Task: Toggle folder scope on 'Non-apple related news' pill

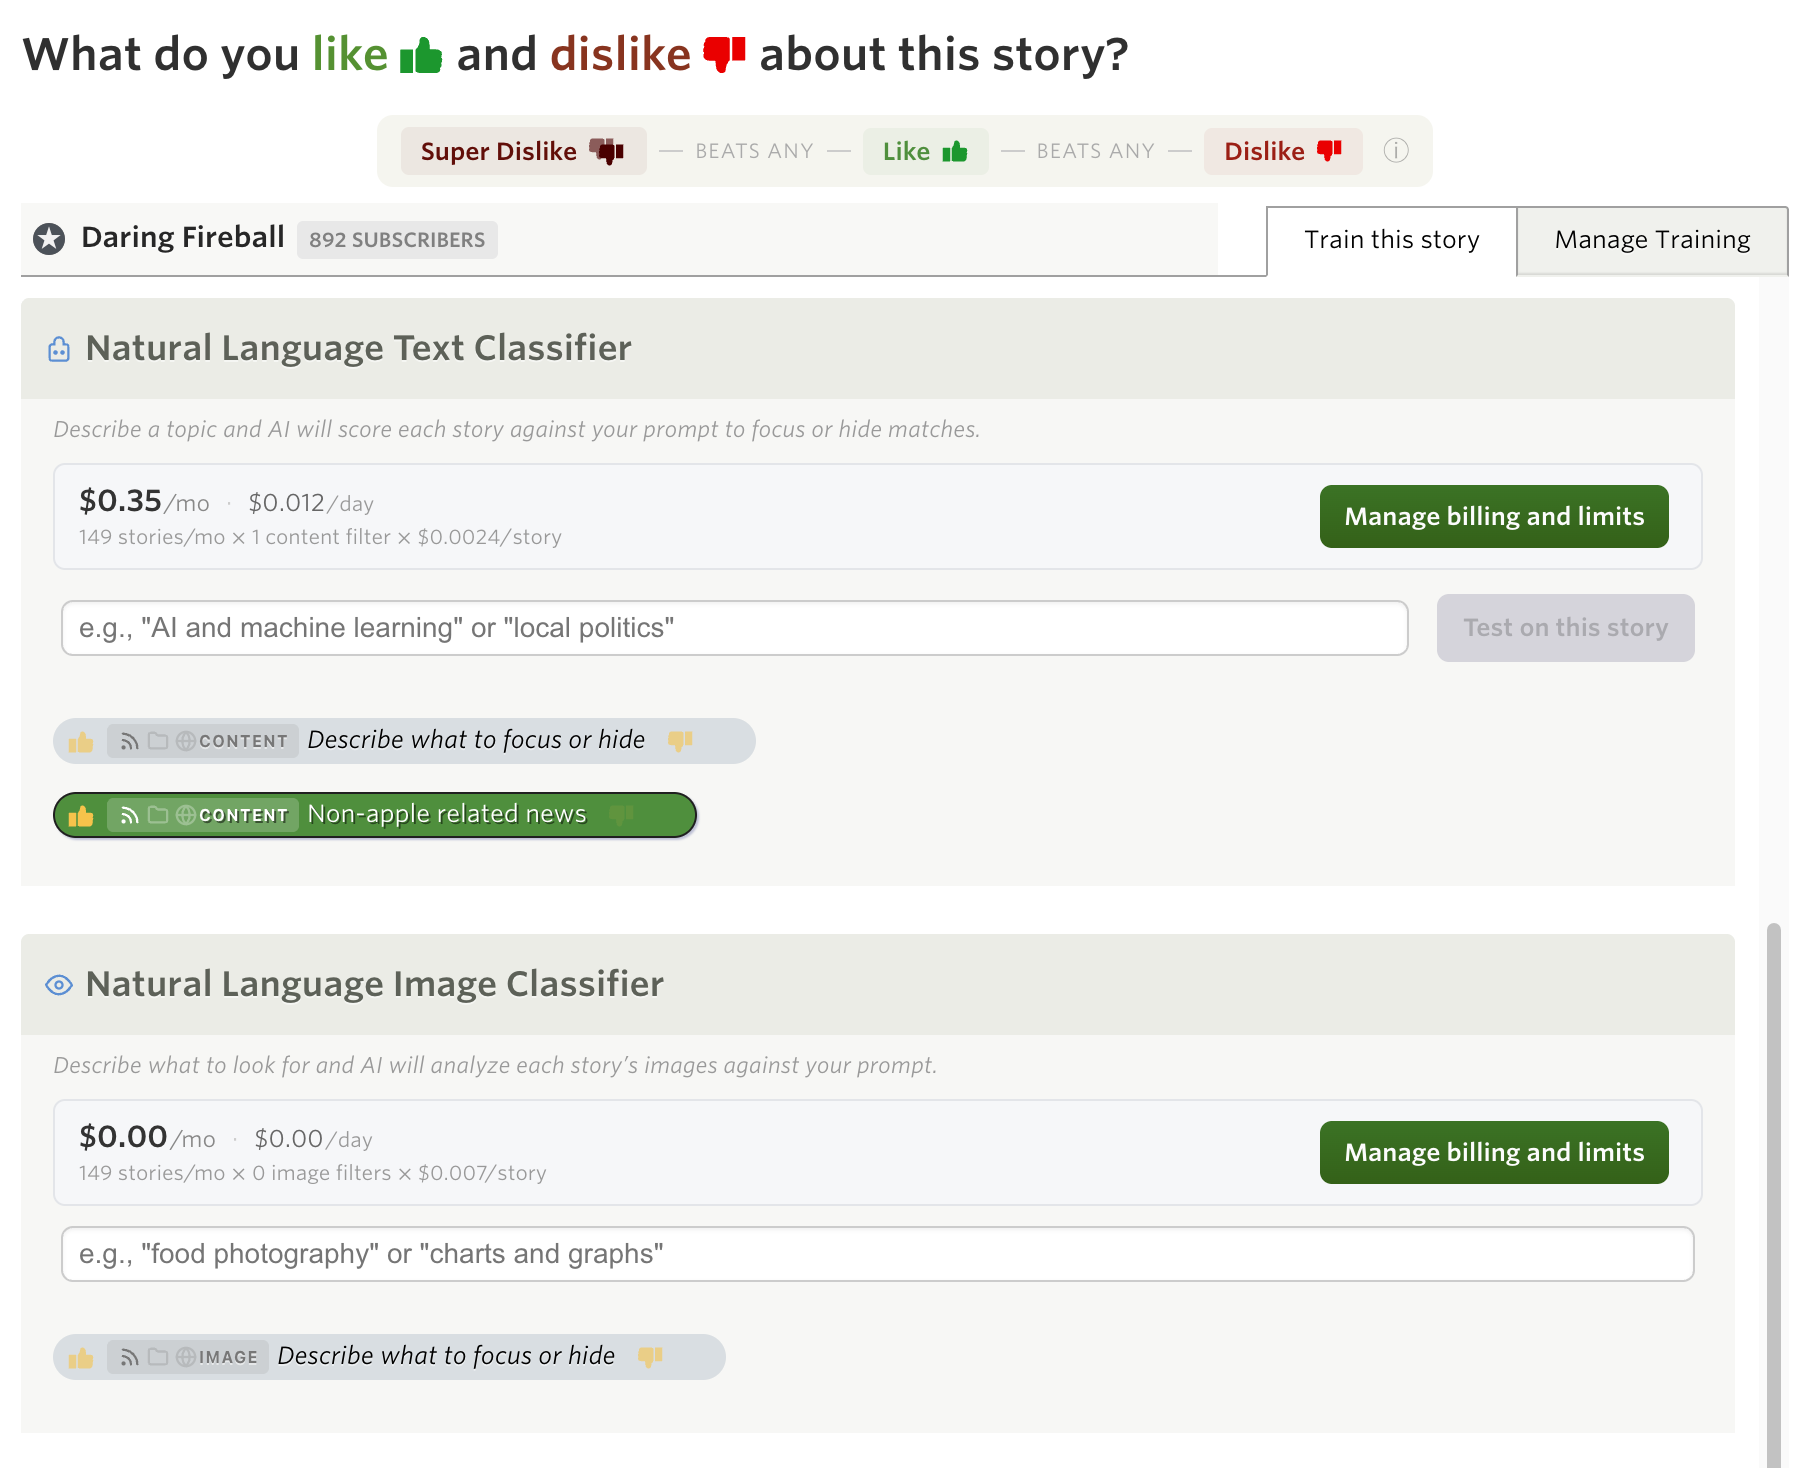Action: [158, 815]
